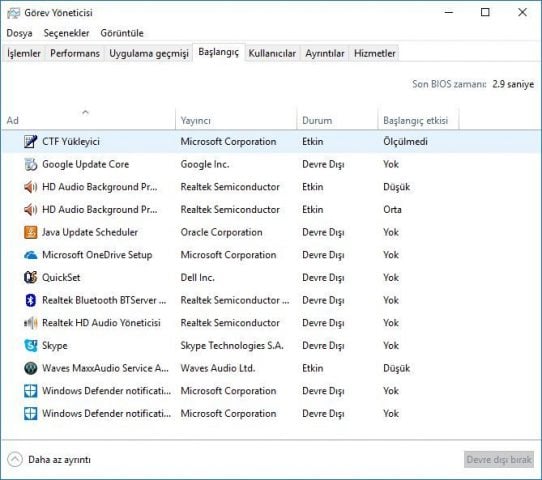Click the Son BIOS zamanı value
Viewport: 542px width, 480px height.
coord(513,84)
